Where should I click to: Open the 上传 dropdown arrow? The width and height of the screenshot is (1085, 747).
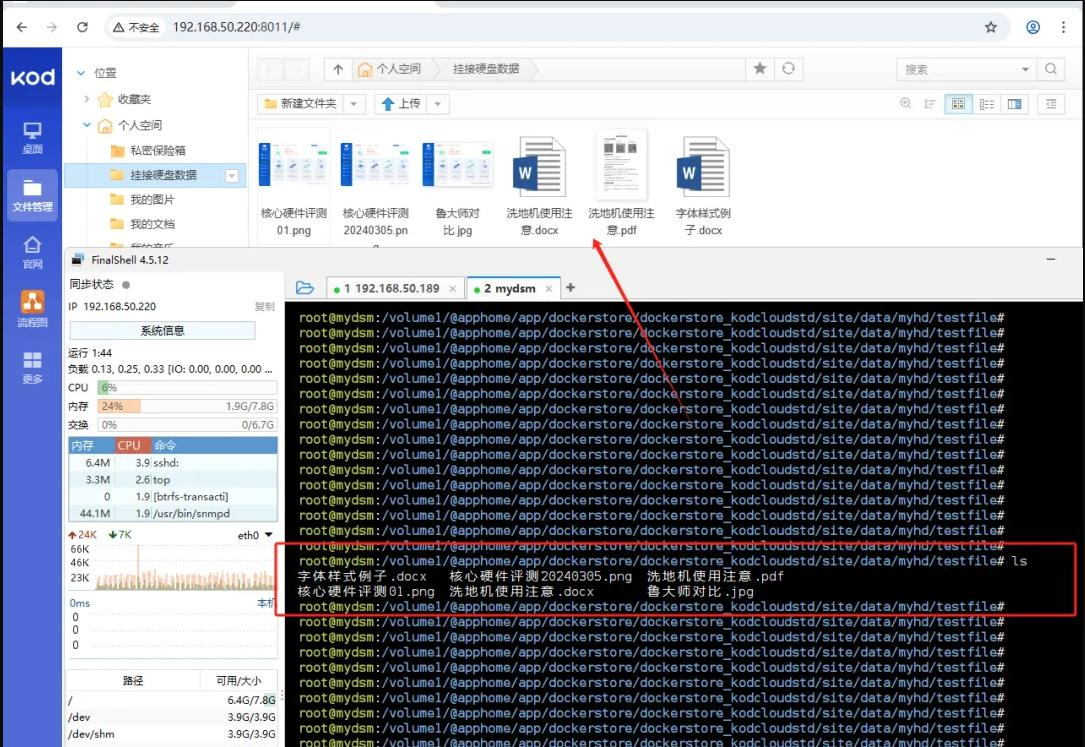pyautogui.click(x=438, y=104)
